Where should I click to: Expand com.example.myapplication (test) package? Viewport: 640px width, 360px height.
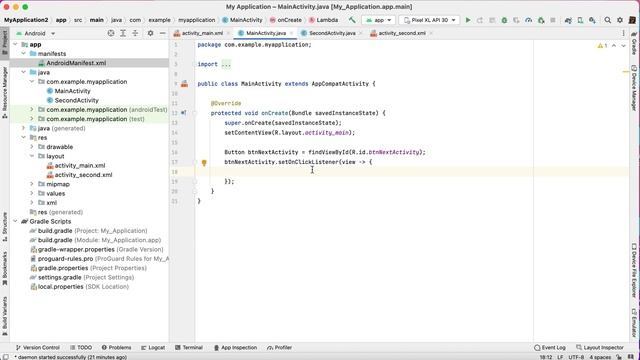pos(32,119)
